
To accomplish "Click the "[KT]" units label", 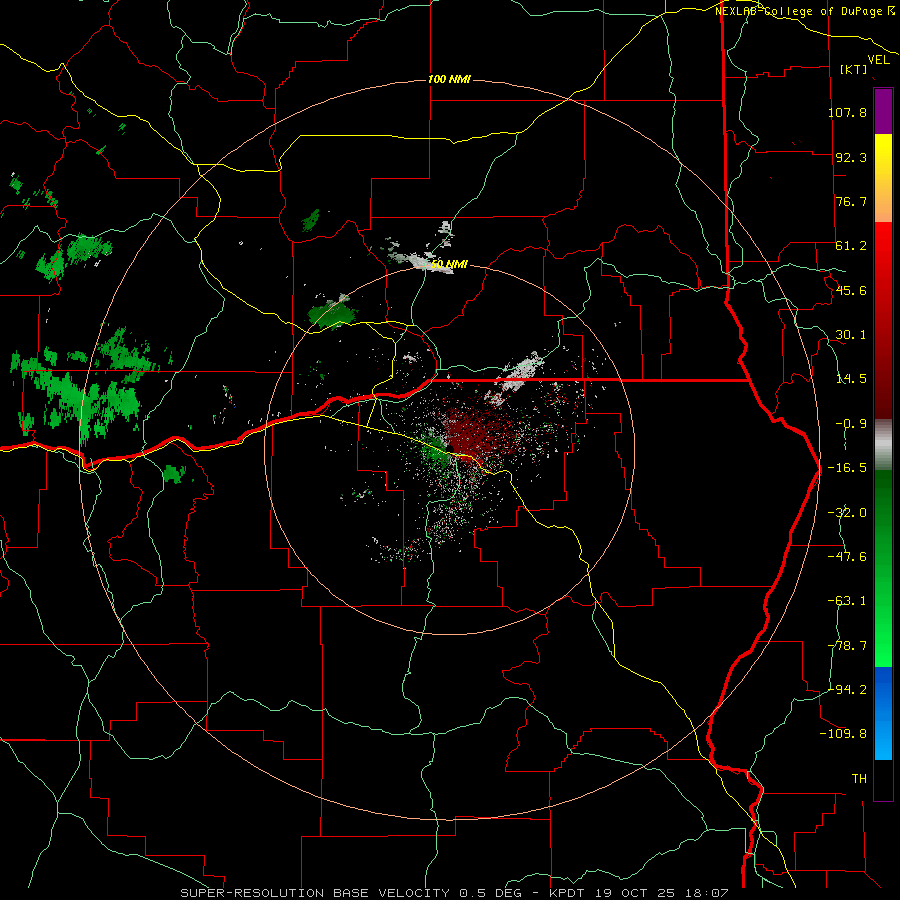I will point(853,69).
